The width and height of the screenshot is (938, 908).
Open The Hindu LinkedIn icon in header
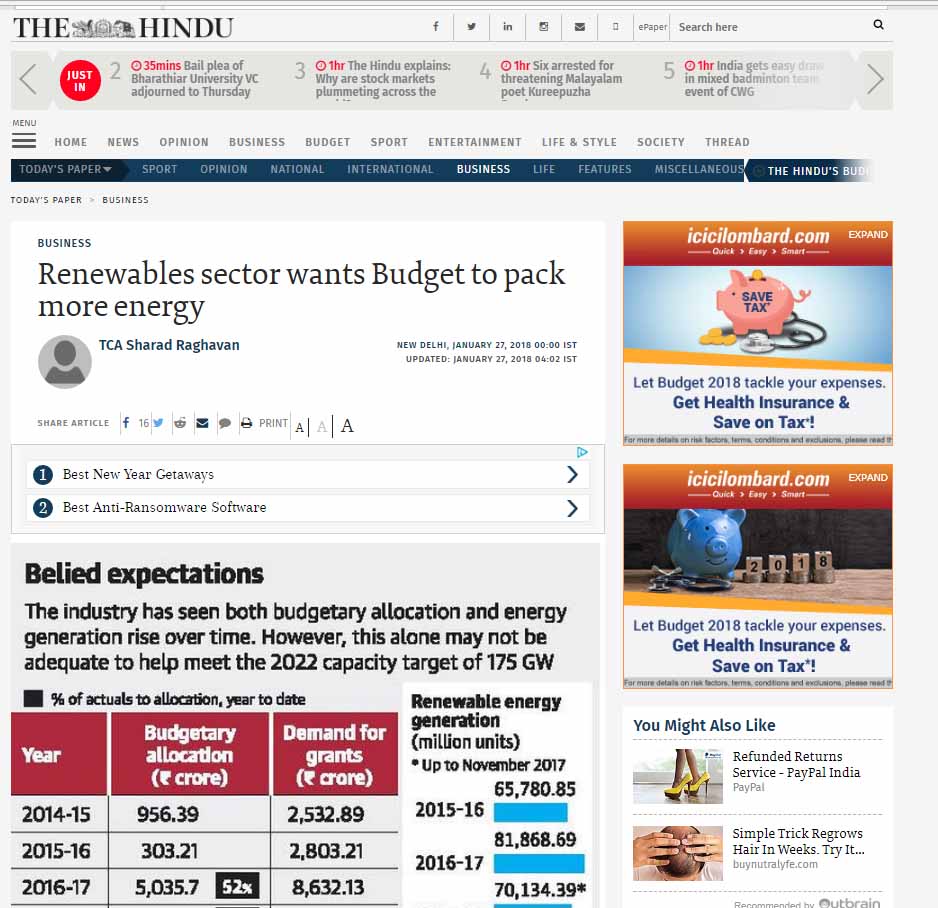point(507,27)
